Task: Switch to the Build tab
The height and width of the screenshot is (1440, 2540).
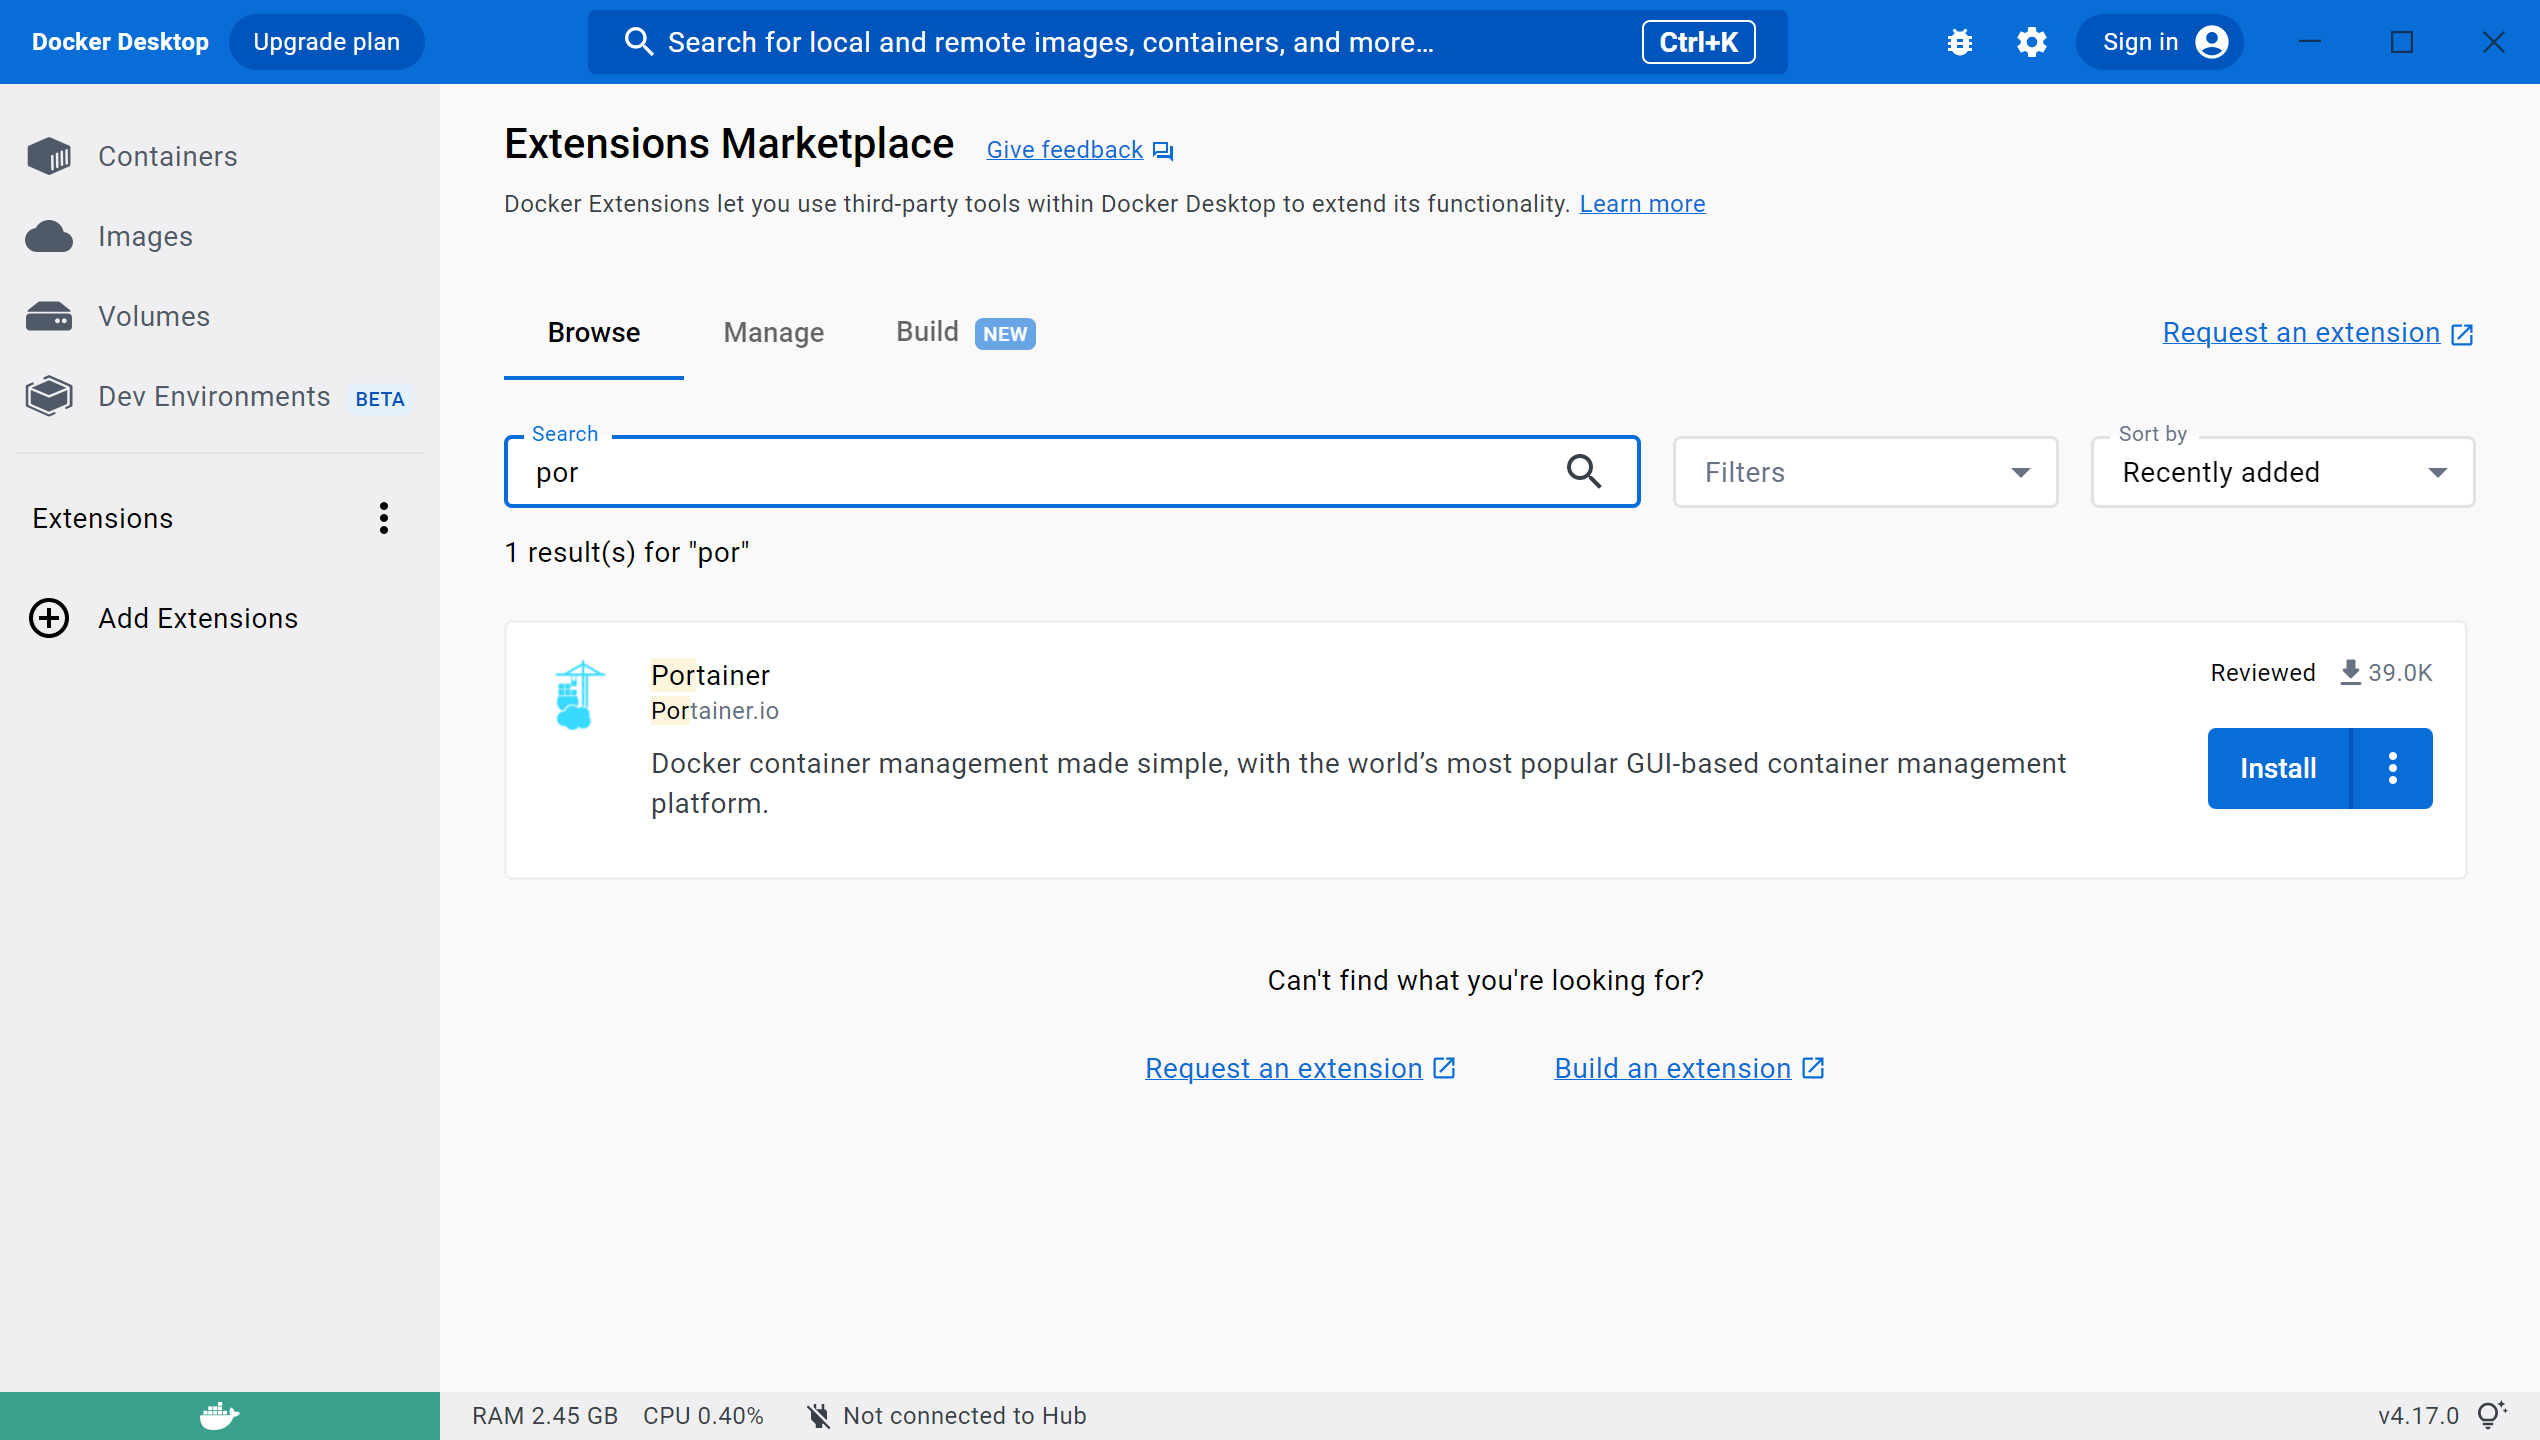Action: 927,332
